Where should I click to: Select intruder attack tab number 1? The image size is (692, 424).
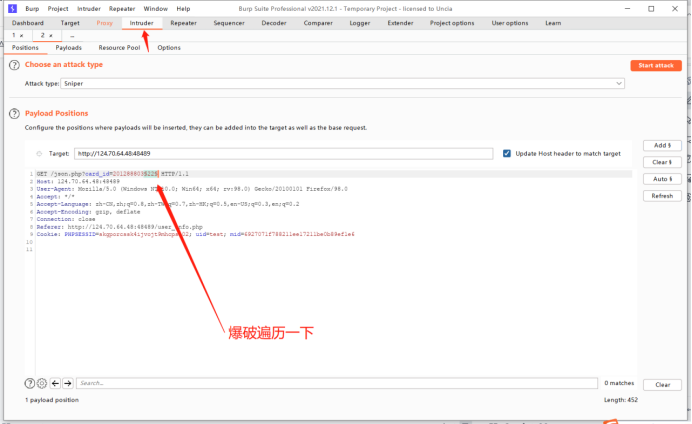coord(14,35)
